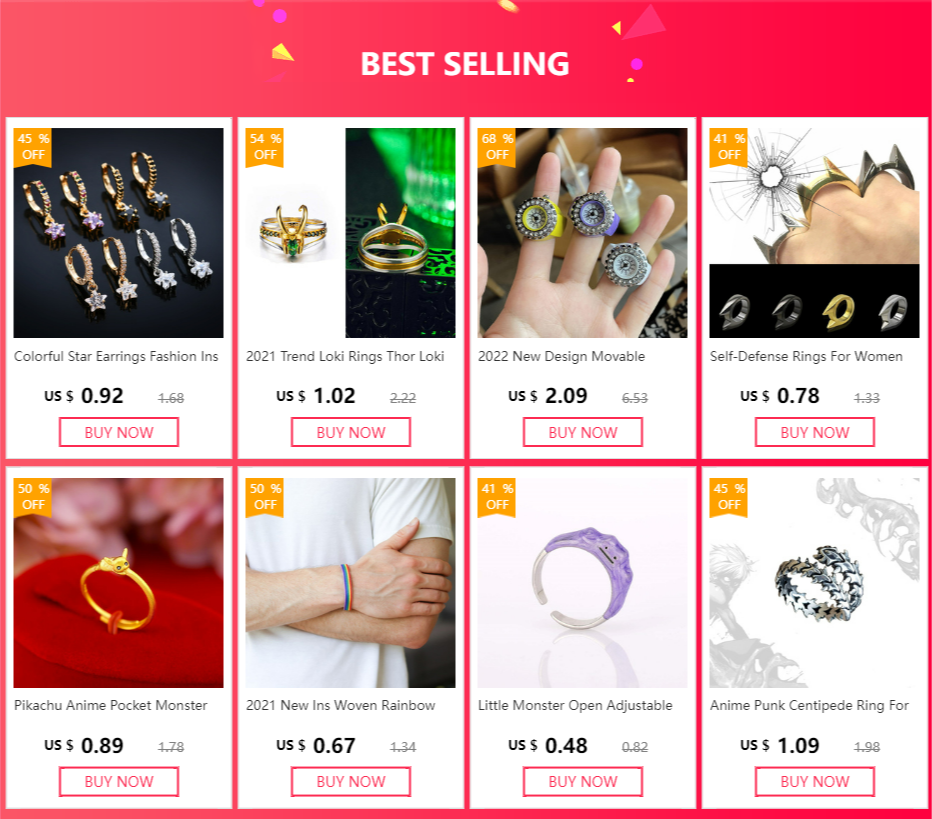
Task: Open the Loki ring product image
Action: click(351, 233)
